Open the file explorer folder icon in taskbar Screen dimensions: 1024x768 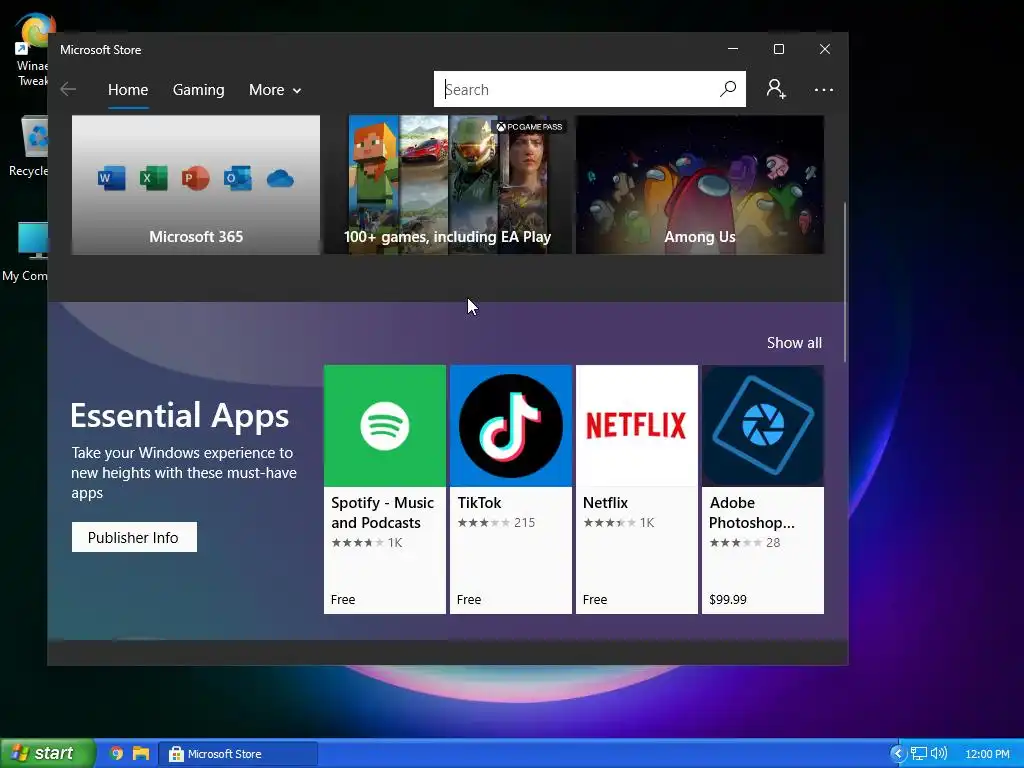(140, 754)
